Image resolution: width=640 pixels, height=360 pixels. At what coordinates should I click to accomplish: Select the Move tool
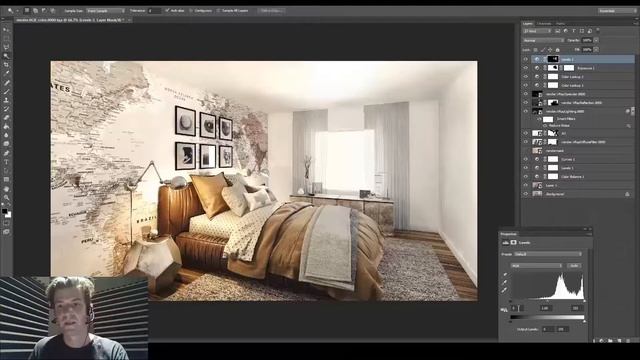(6, 30)
